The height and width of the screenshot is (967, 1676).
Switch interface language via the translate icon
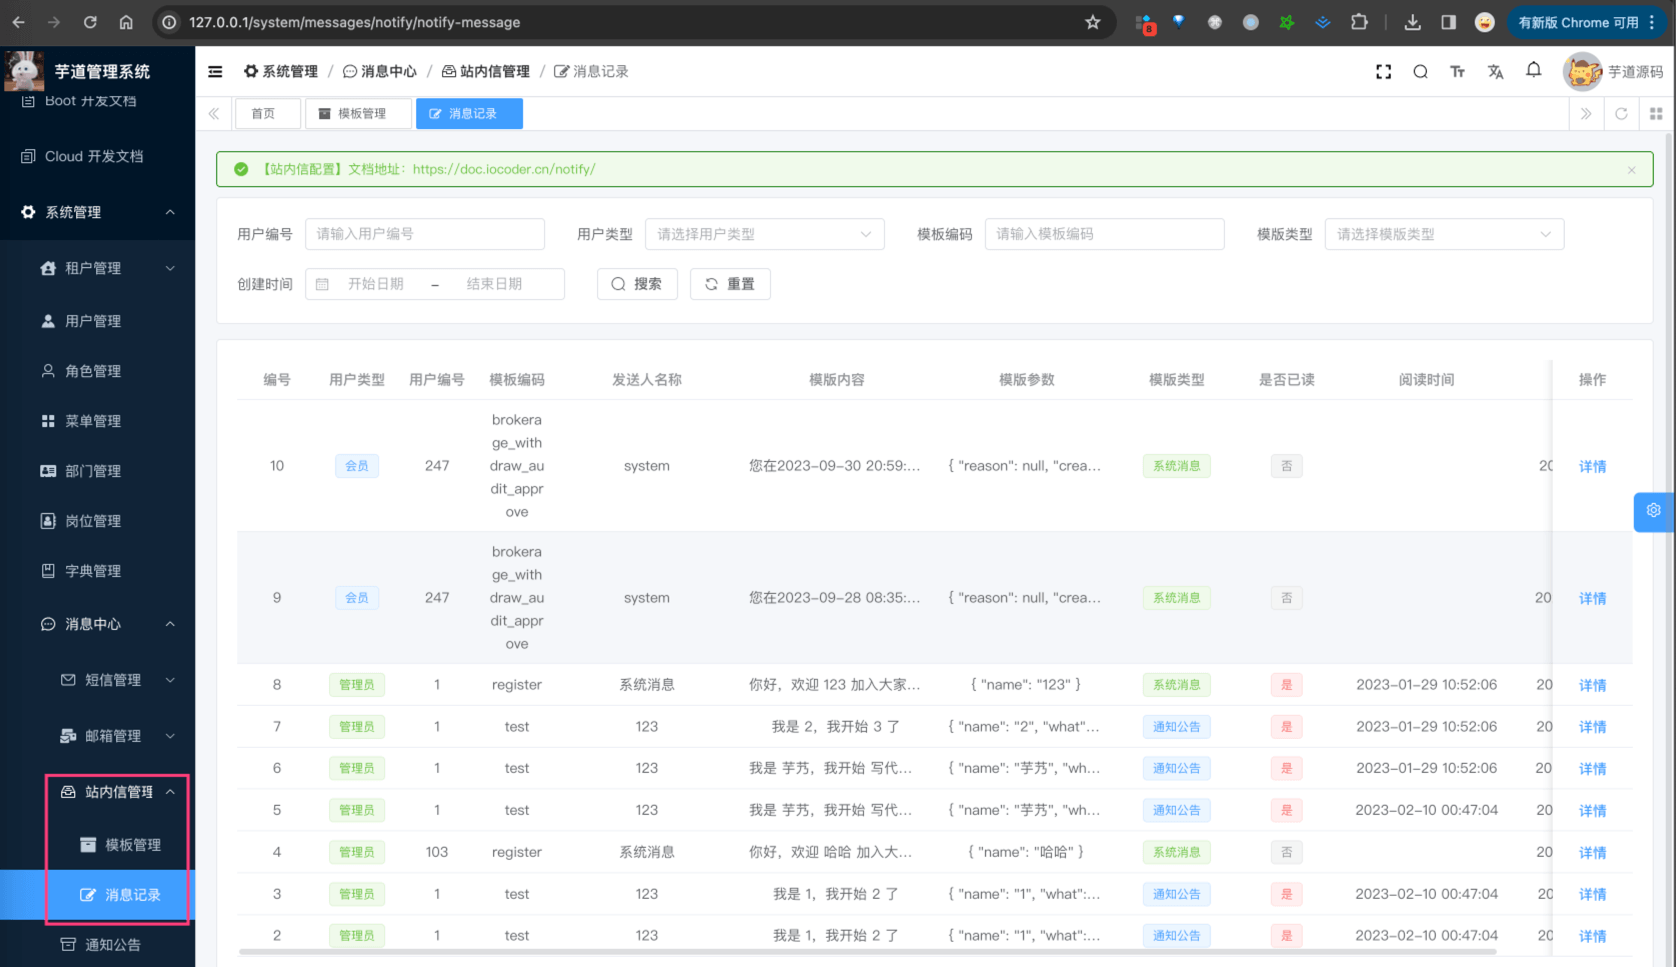click(x=1495, y=71)
